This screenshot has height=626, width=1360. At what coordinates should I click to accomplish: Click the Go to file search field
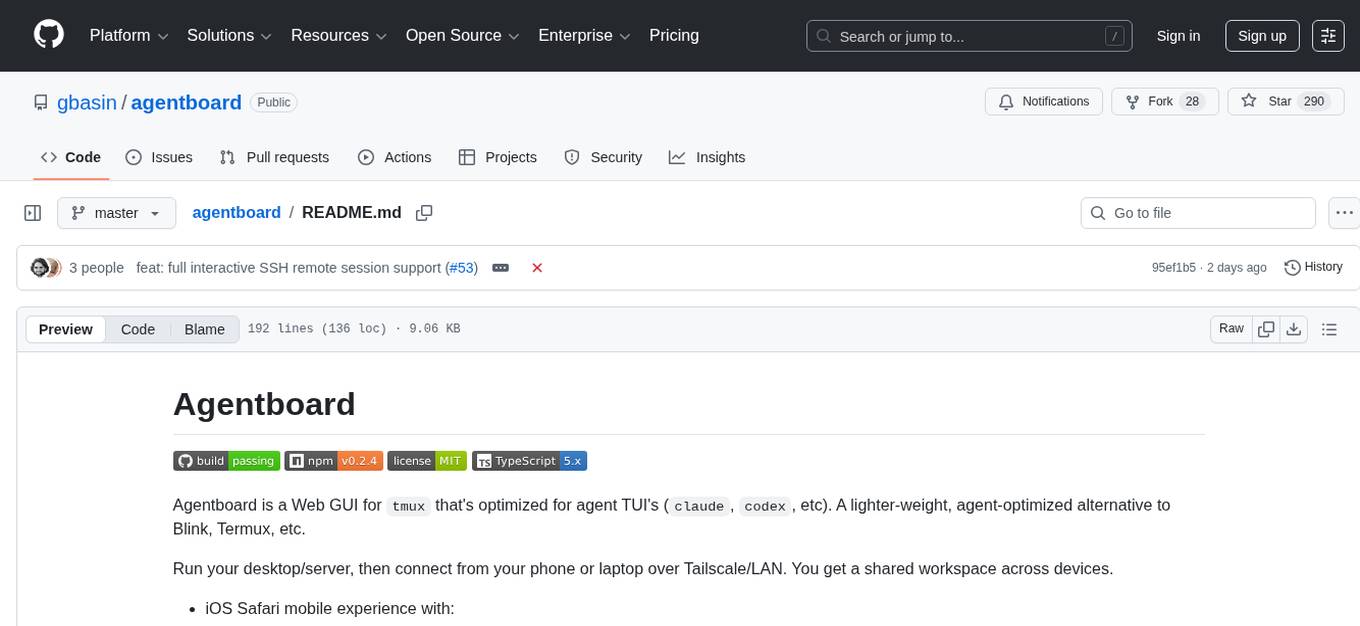pos(1197,212)
